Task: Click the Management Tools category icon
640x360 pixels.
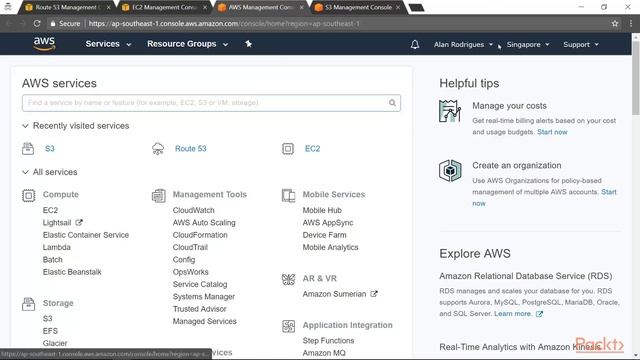Action: tap(159, 196)
